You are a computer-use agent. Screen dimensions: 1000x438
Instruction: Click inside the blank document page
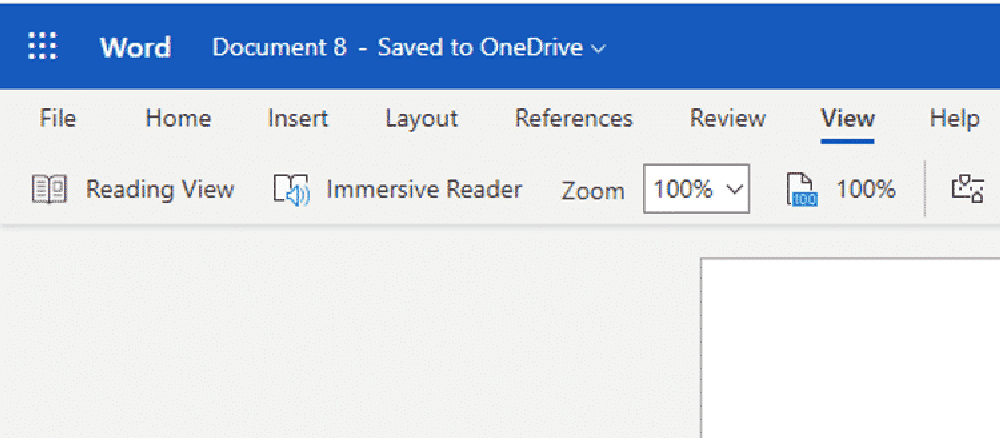850,350
